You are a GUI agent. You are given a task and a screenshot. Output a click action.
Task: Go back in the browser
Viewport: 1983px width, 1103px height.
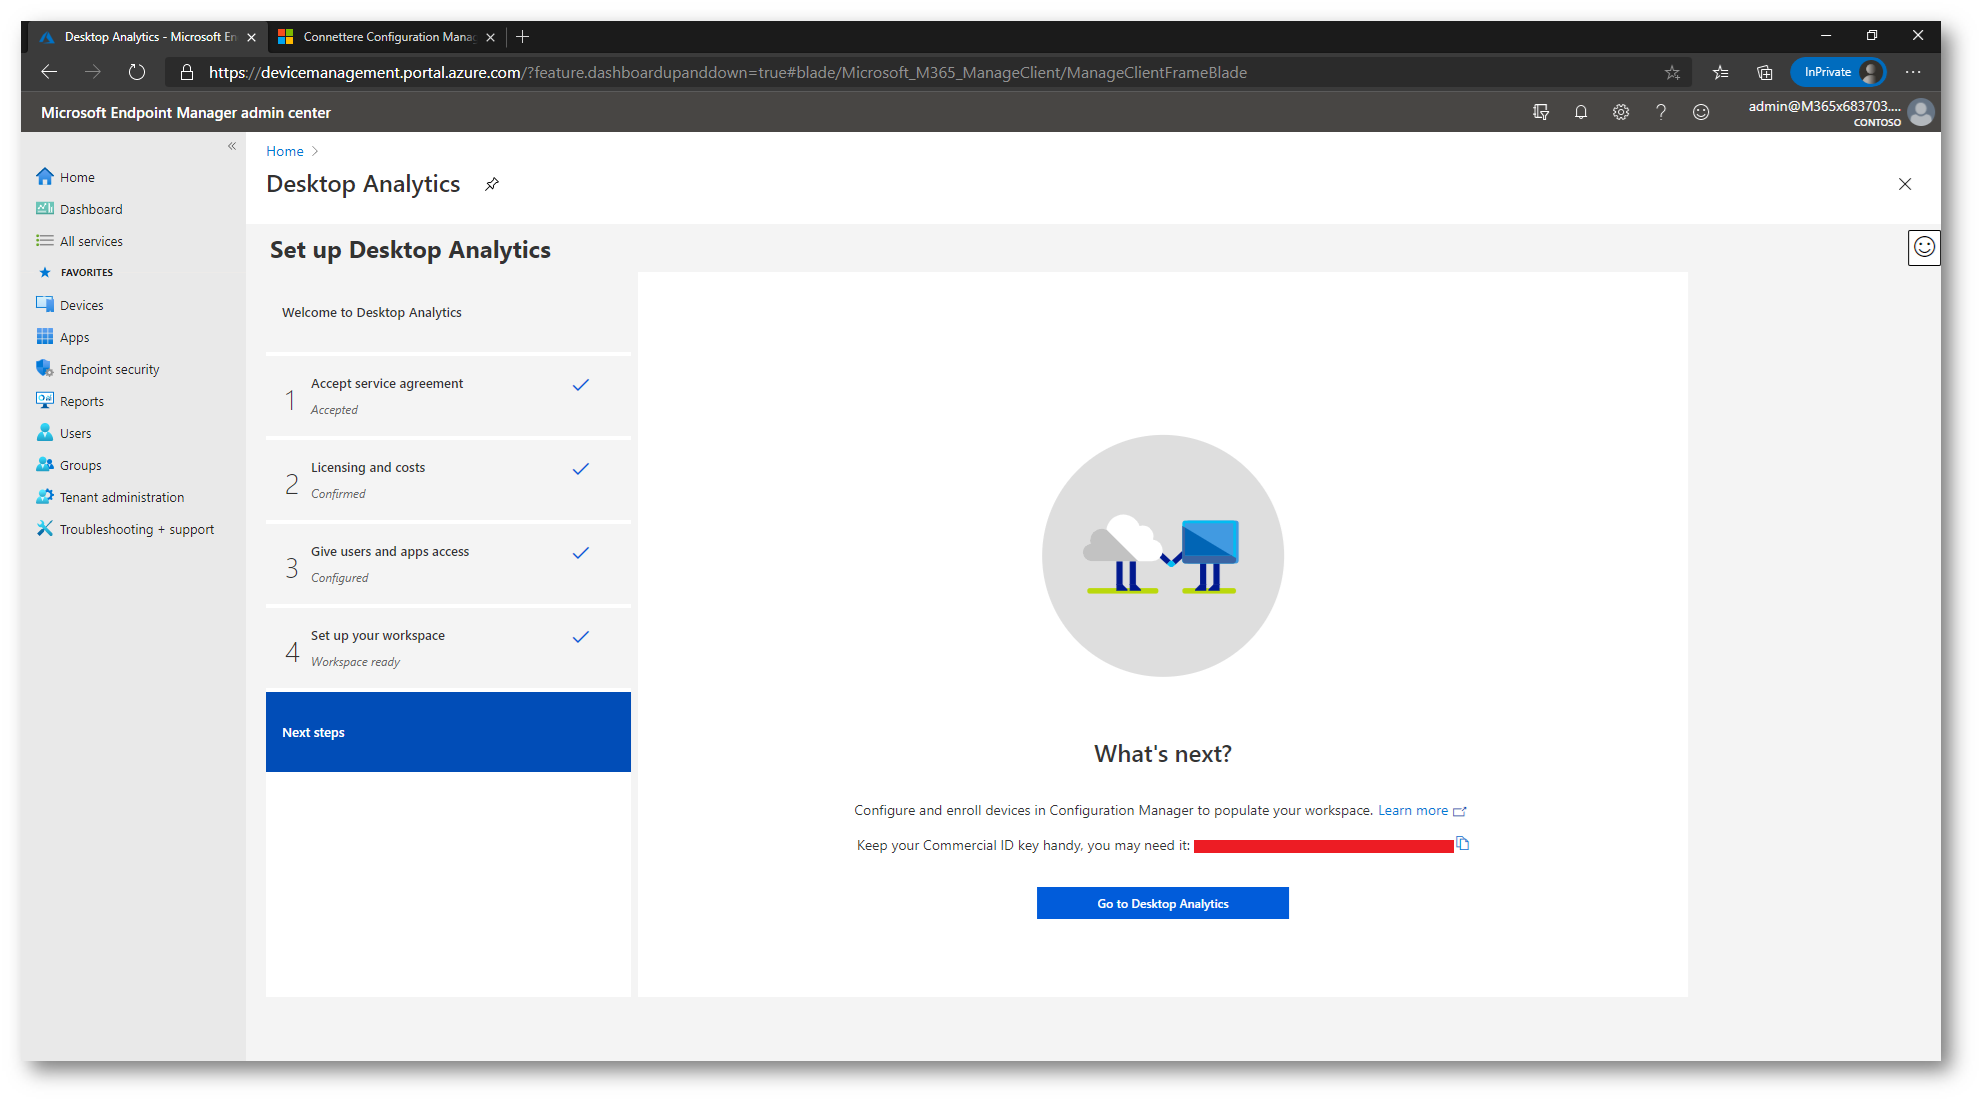pos(49,72)
